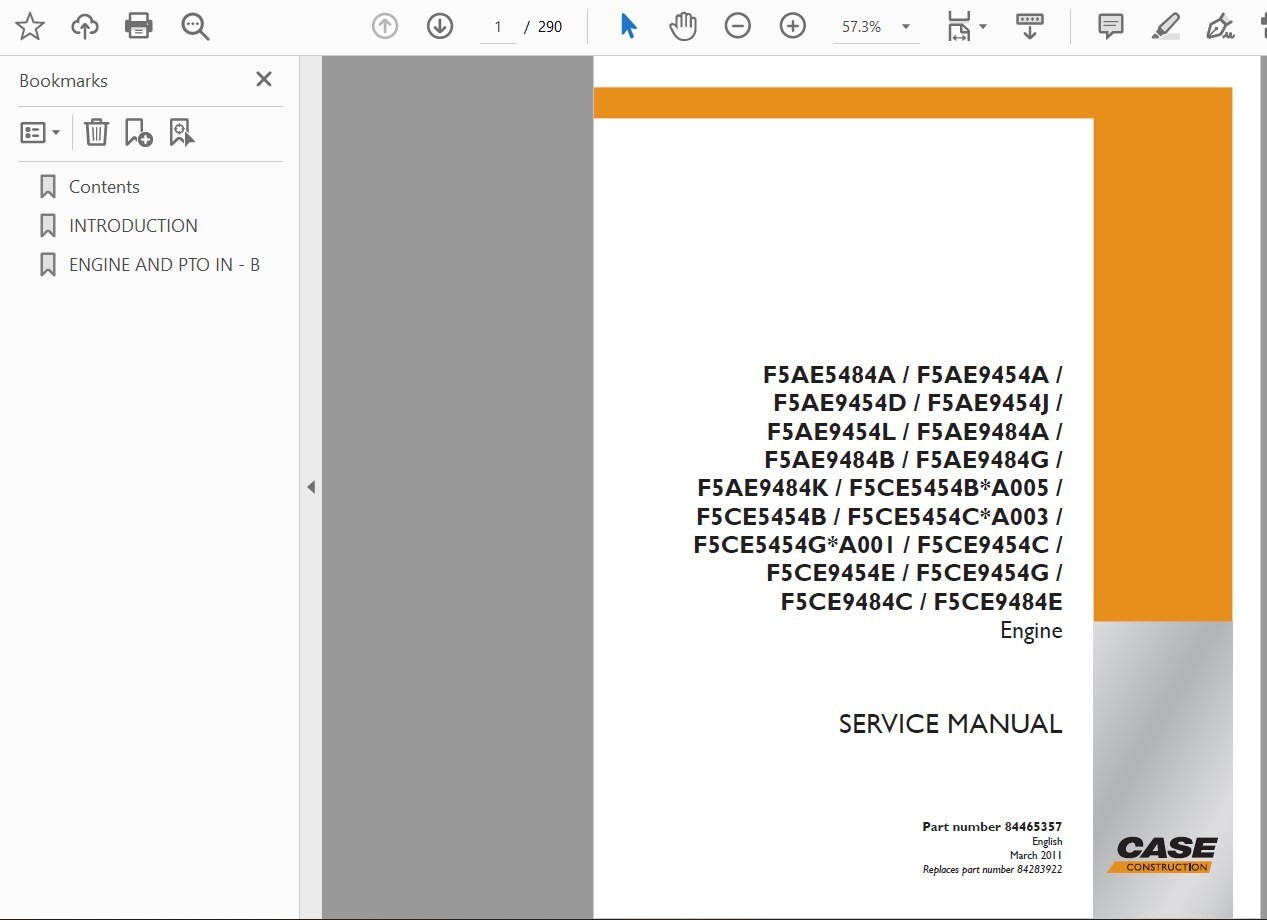Viewport: 1267px width, 920px height.
Task: Click the CASE Construction logo
Action: [1163, 855]
